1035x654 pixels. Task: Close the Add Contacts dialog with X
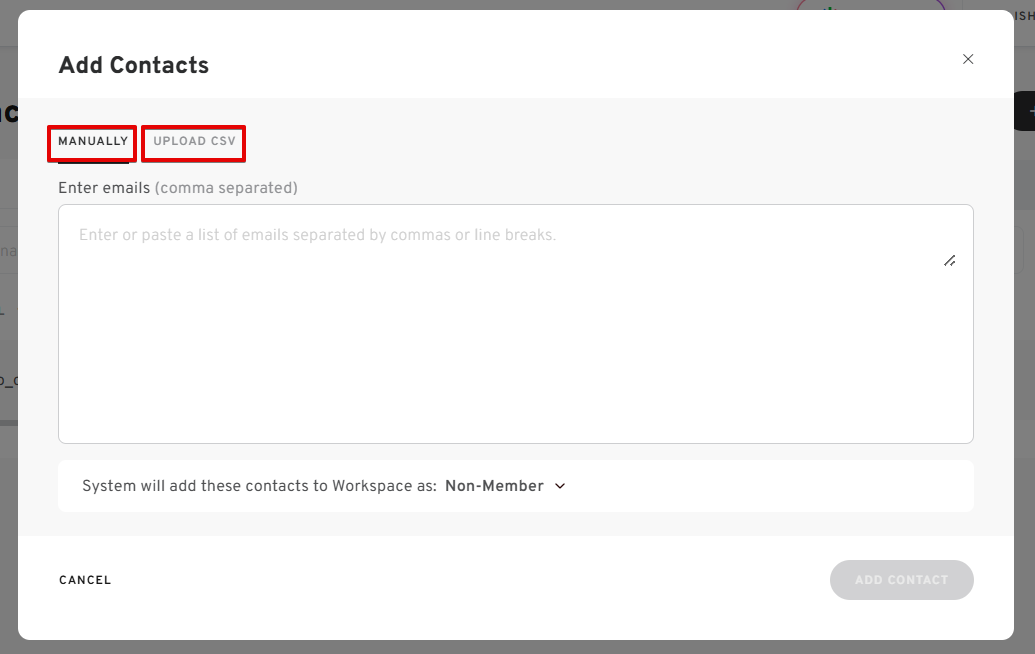968,59
